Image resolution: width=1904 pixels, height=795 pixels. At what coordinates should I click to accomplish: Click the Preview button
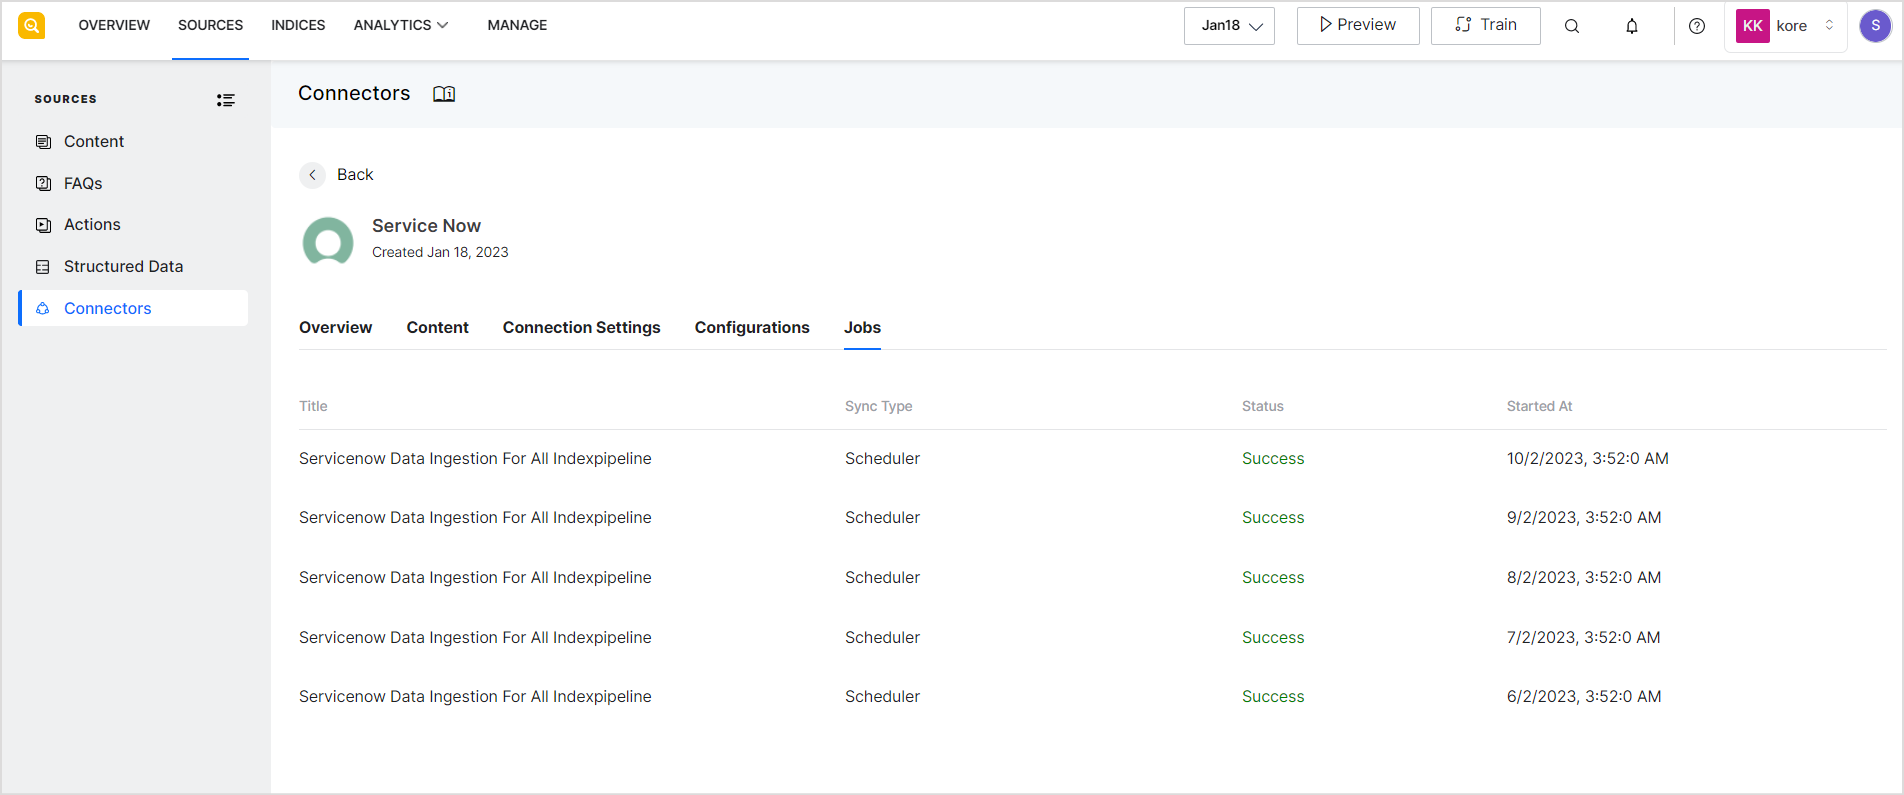point(1357,25)
